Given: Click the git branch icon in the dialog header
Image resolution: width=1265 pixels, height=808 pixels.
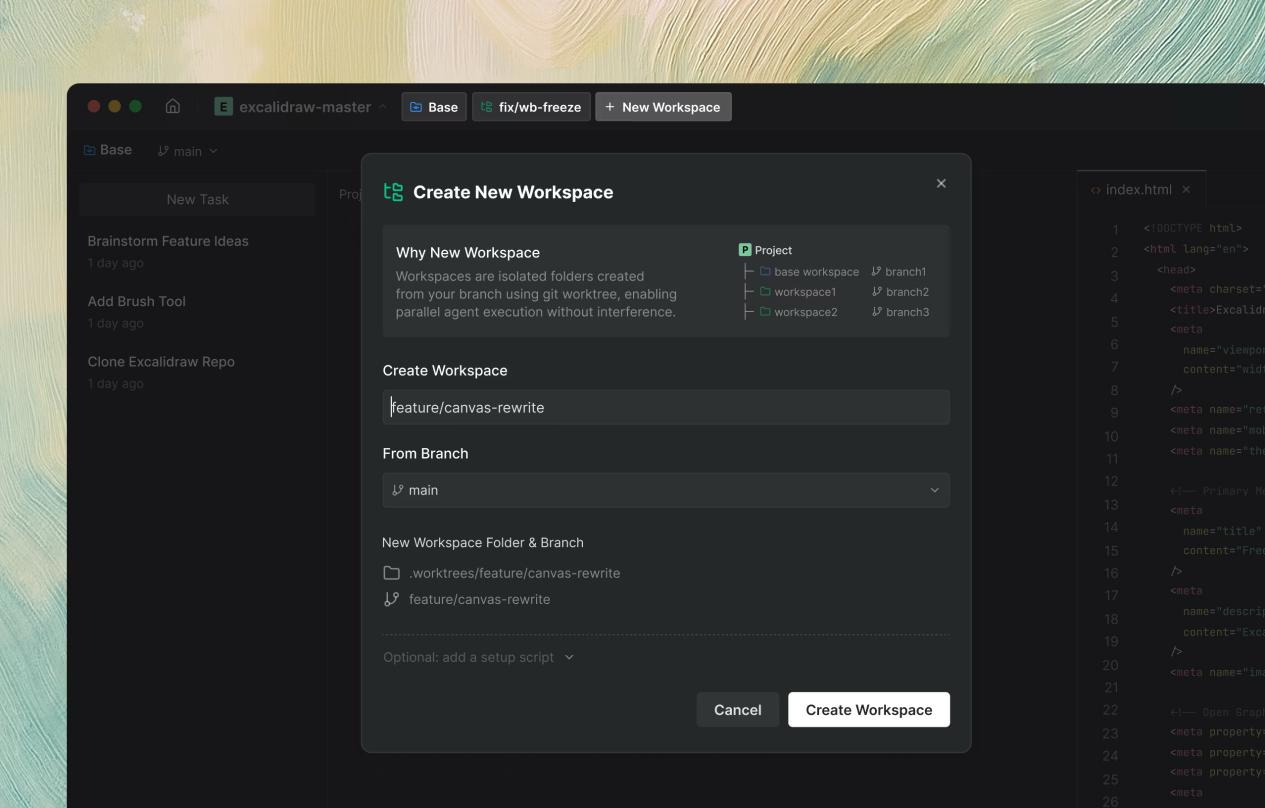Looking at the screenshot, I should click(x=394, y=191).
